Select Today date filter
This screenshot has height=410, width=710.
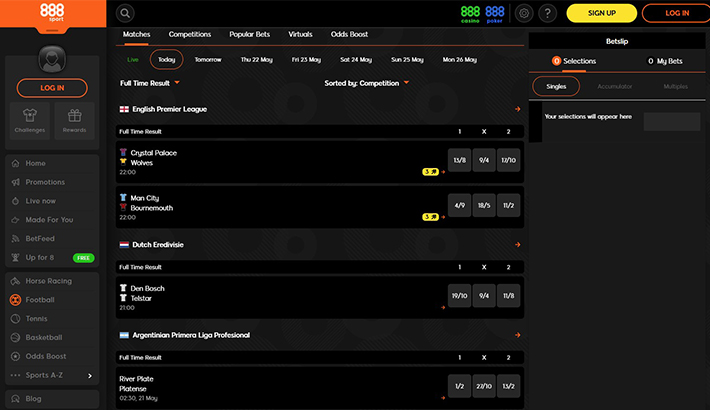click(x=166, y=60)
